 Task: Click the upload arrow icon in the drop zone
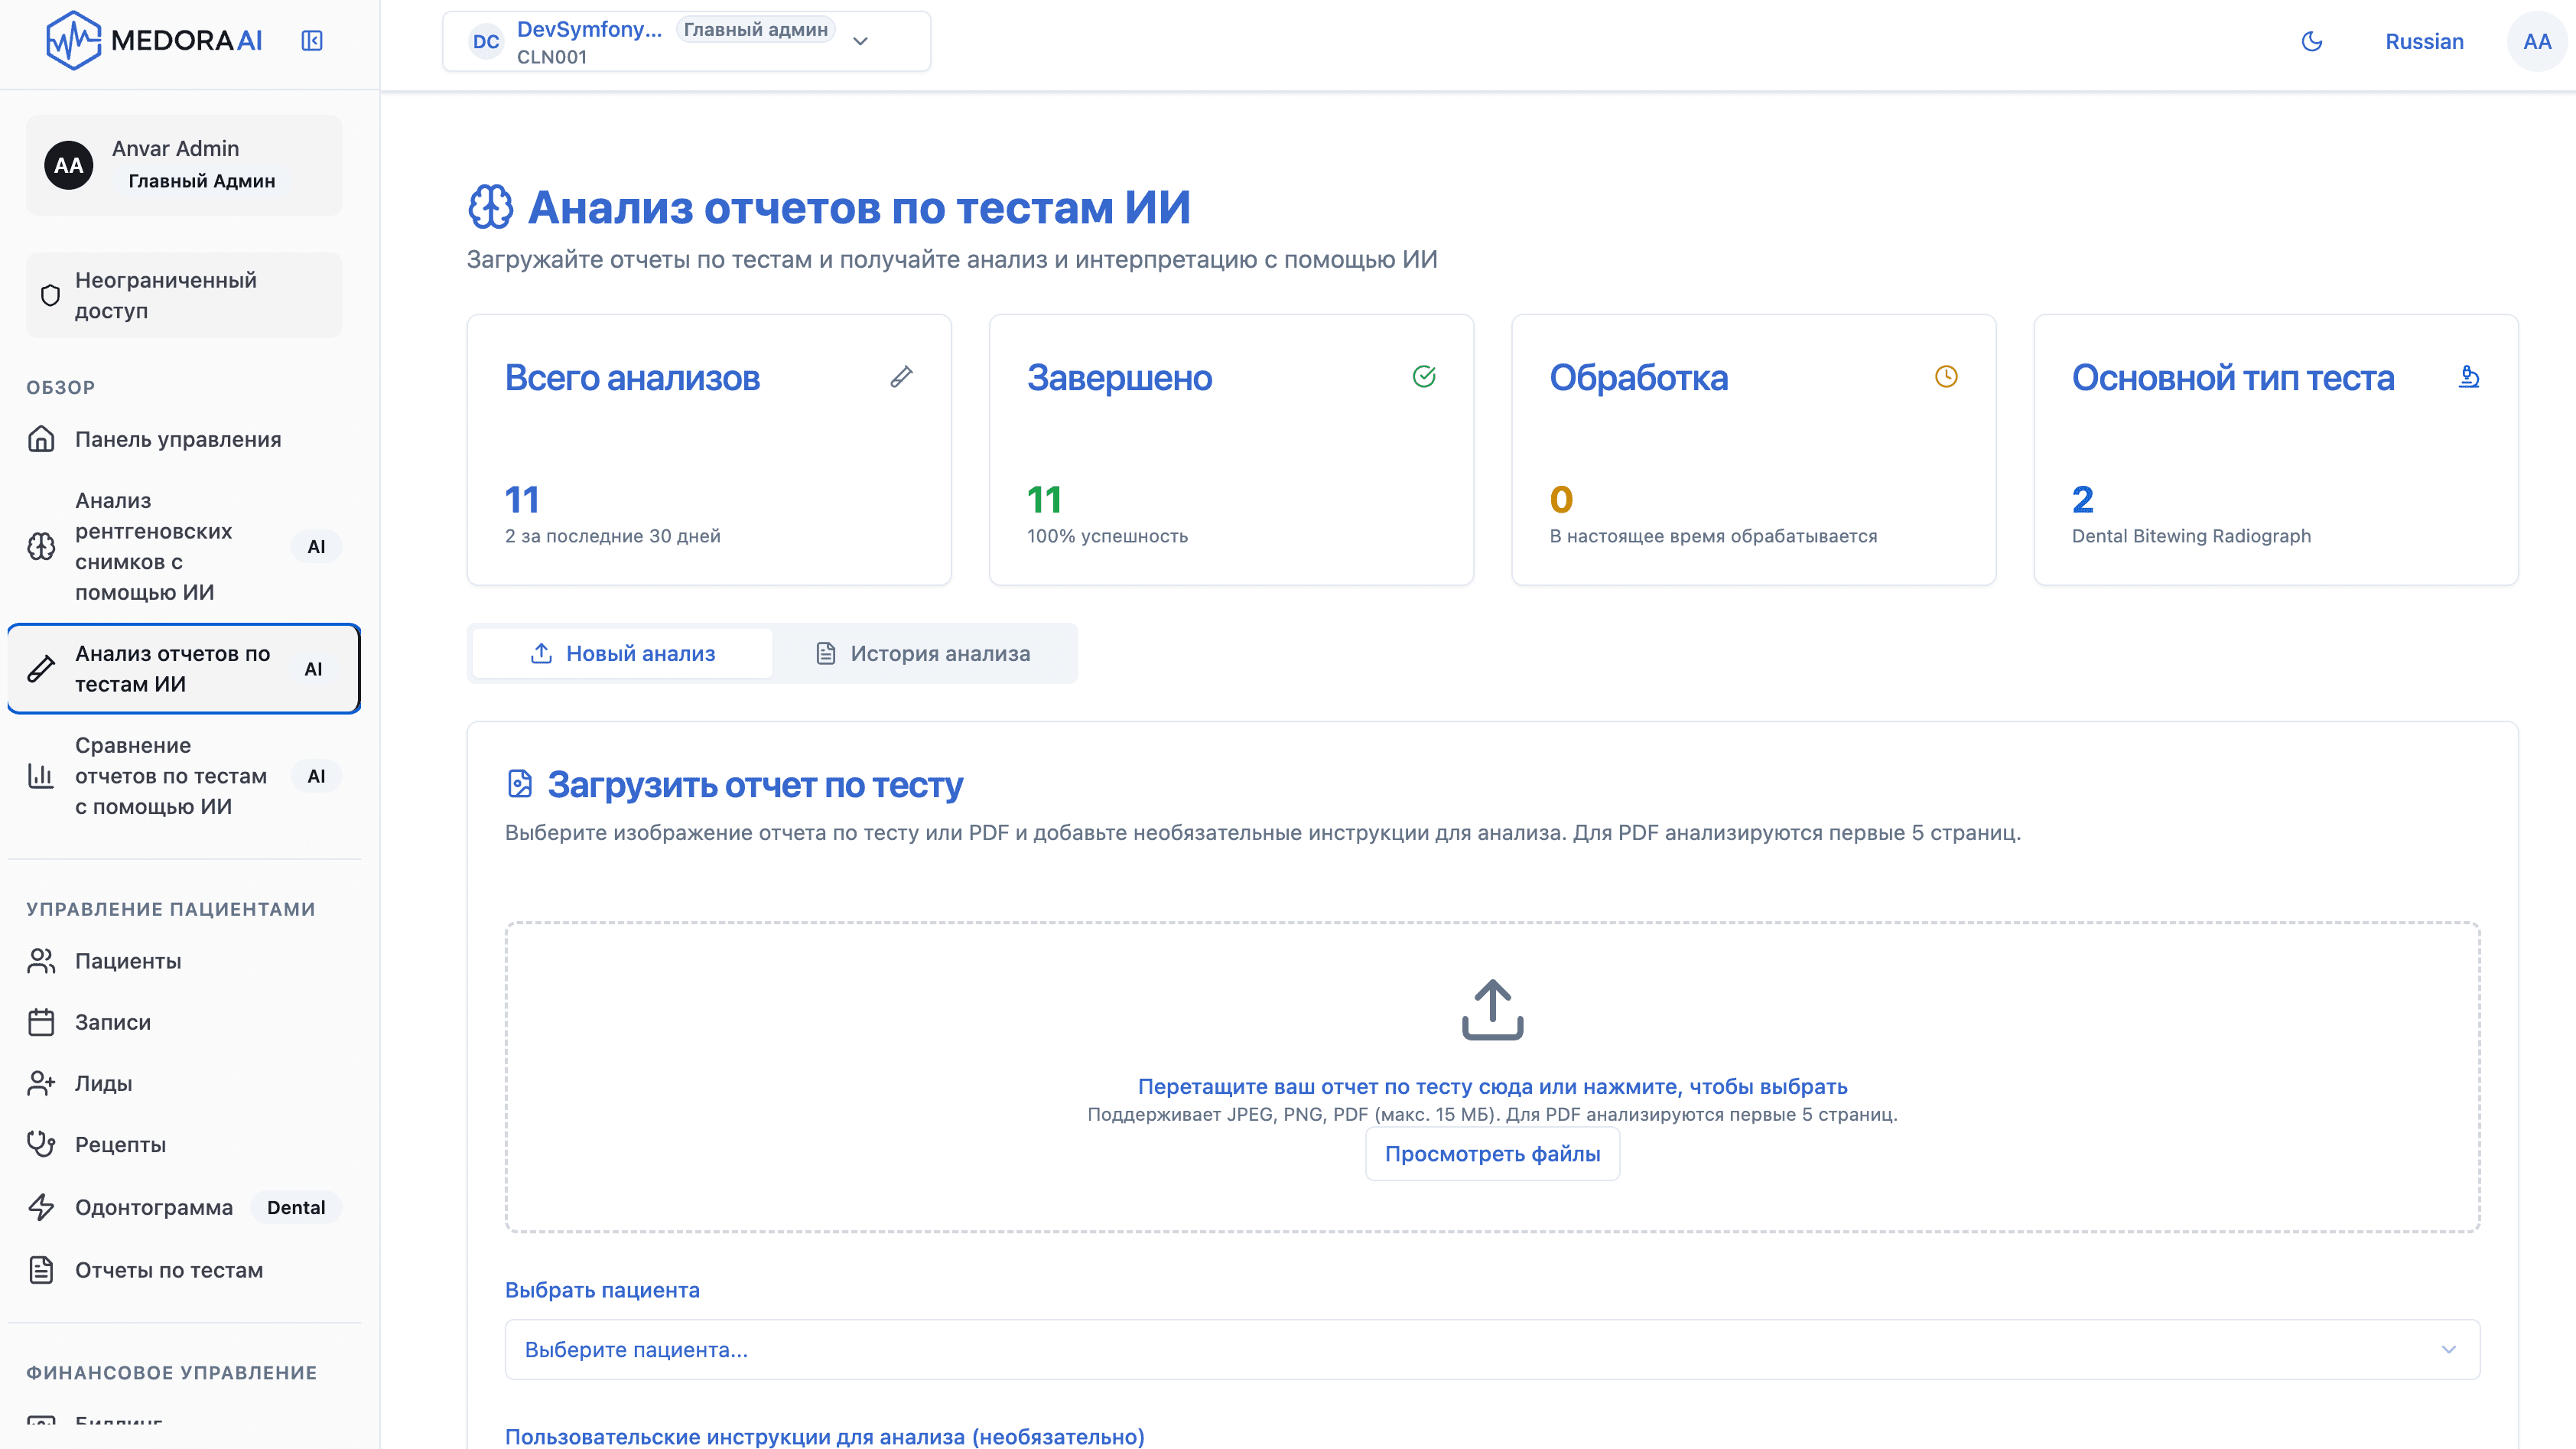[1492, 1010]
